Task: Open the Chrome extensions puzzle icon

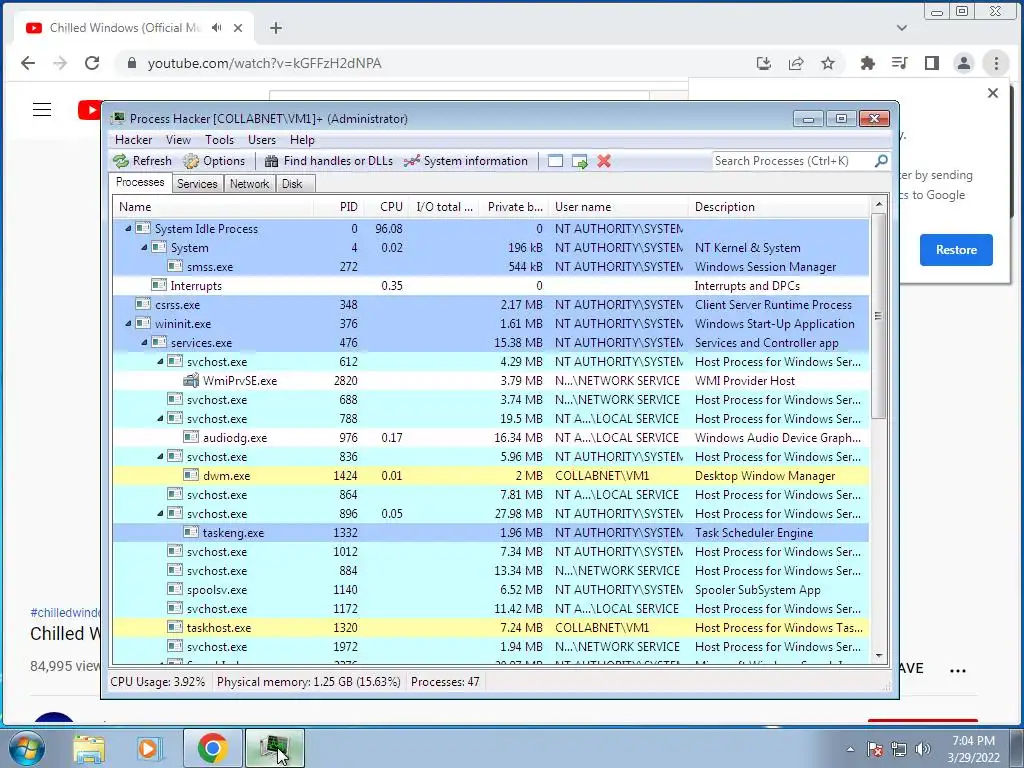Action: pos(867,63)
